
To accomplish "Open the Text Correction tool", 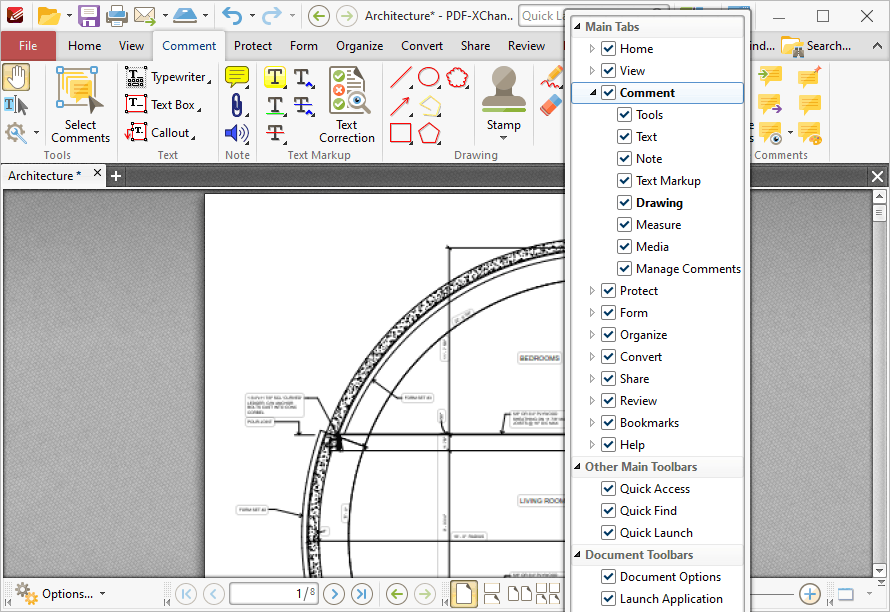I will coord(347,105).
